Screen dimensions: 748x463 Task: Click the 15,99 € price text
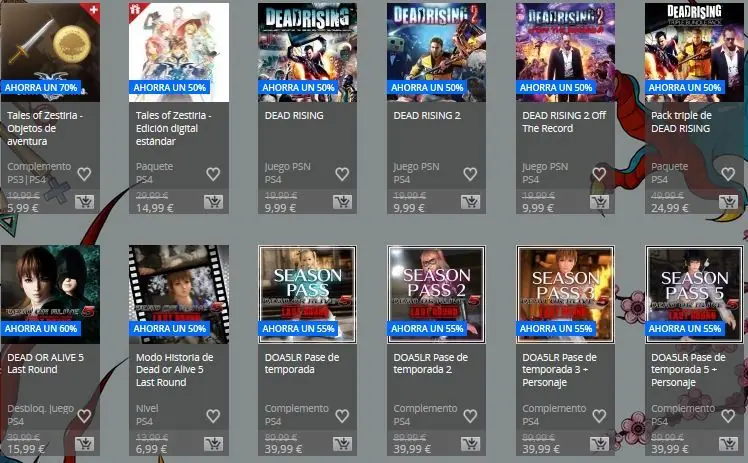point(26,449)
